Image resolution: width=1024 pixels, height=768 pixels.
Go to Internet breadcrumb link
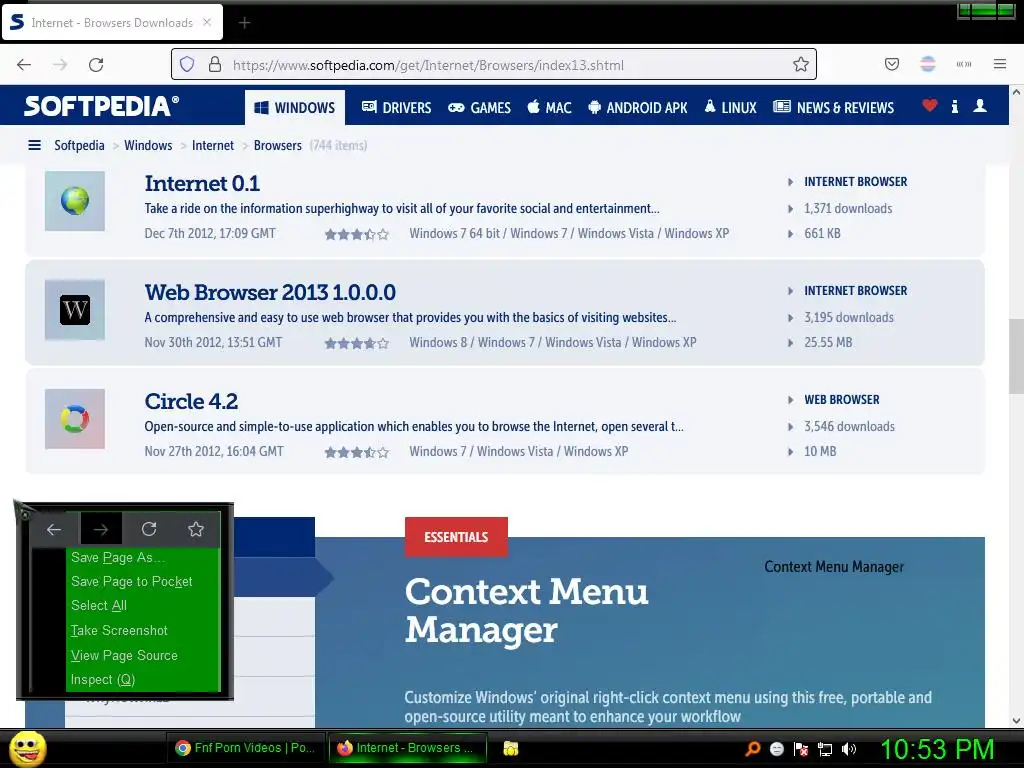213,145
